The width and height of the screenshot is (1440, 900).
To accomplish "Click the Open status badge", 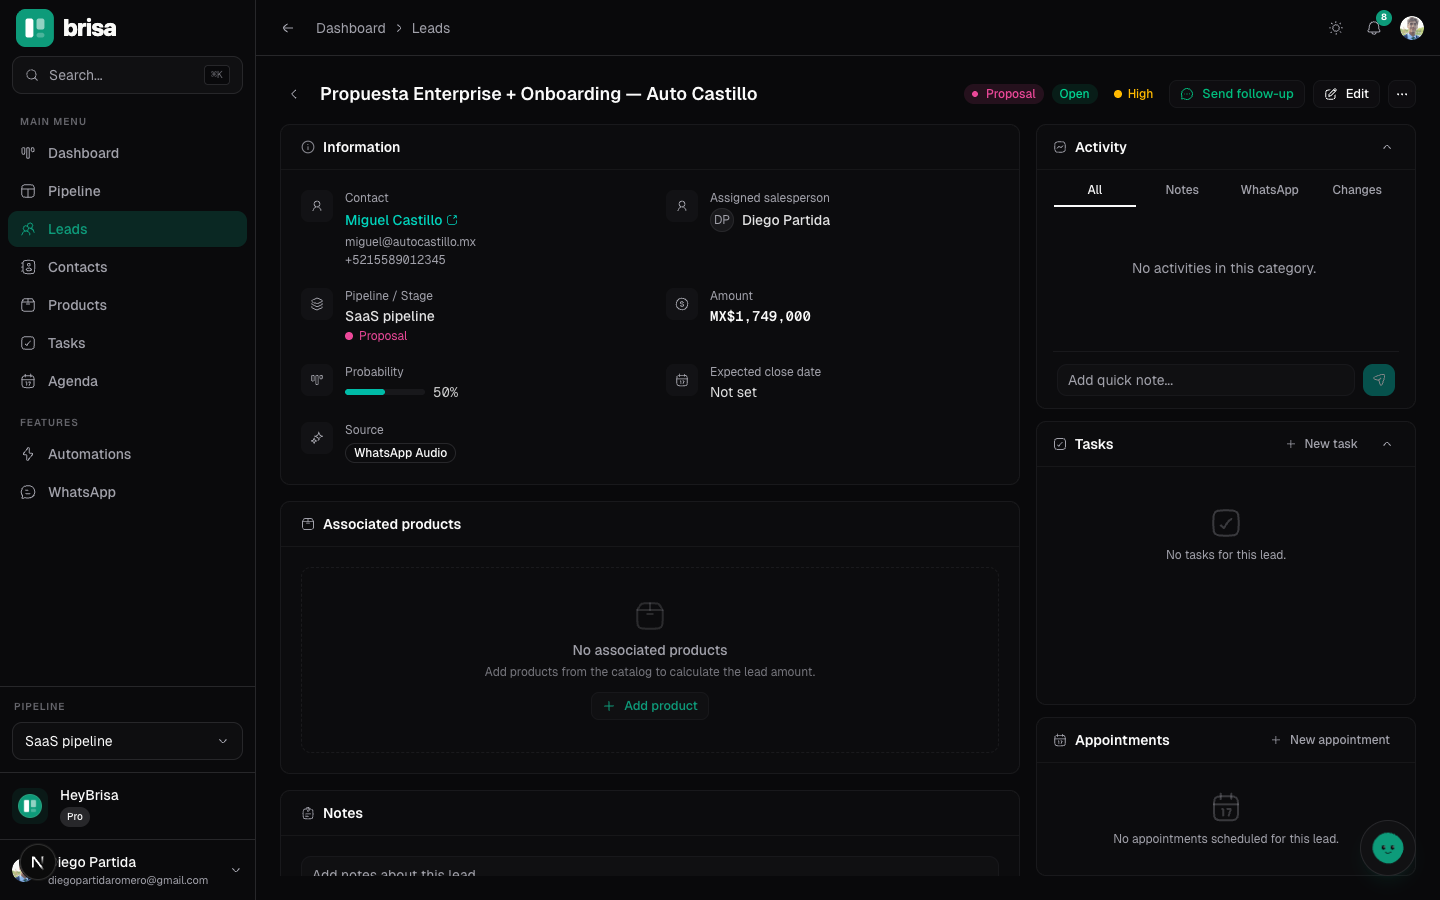I will coord(1074,94).
